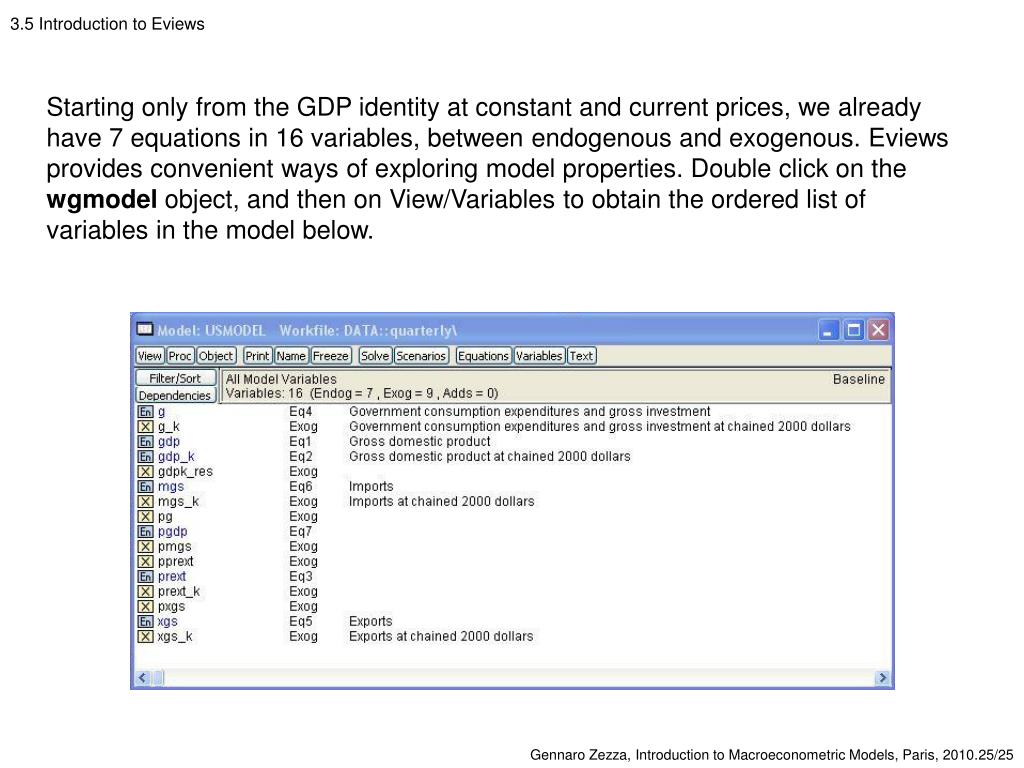Click the Eq4 equation label
Screen dimensions: 1024x768
click(300, 411)
